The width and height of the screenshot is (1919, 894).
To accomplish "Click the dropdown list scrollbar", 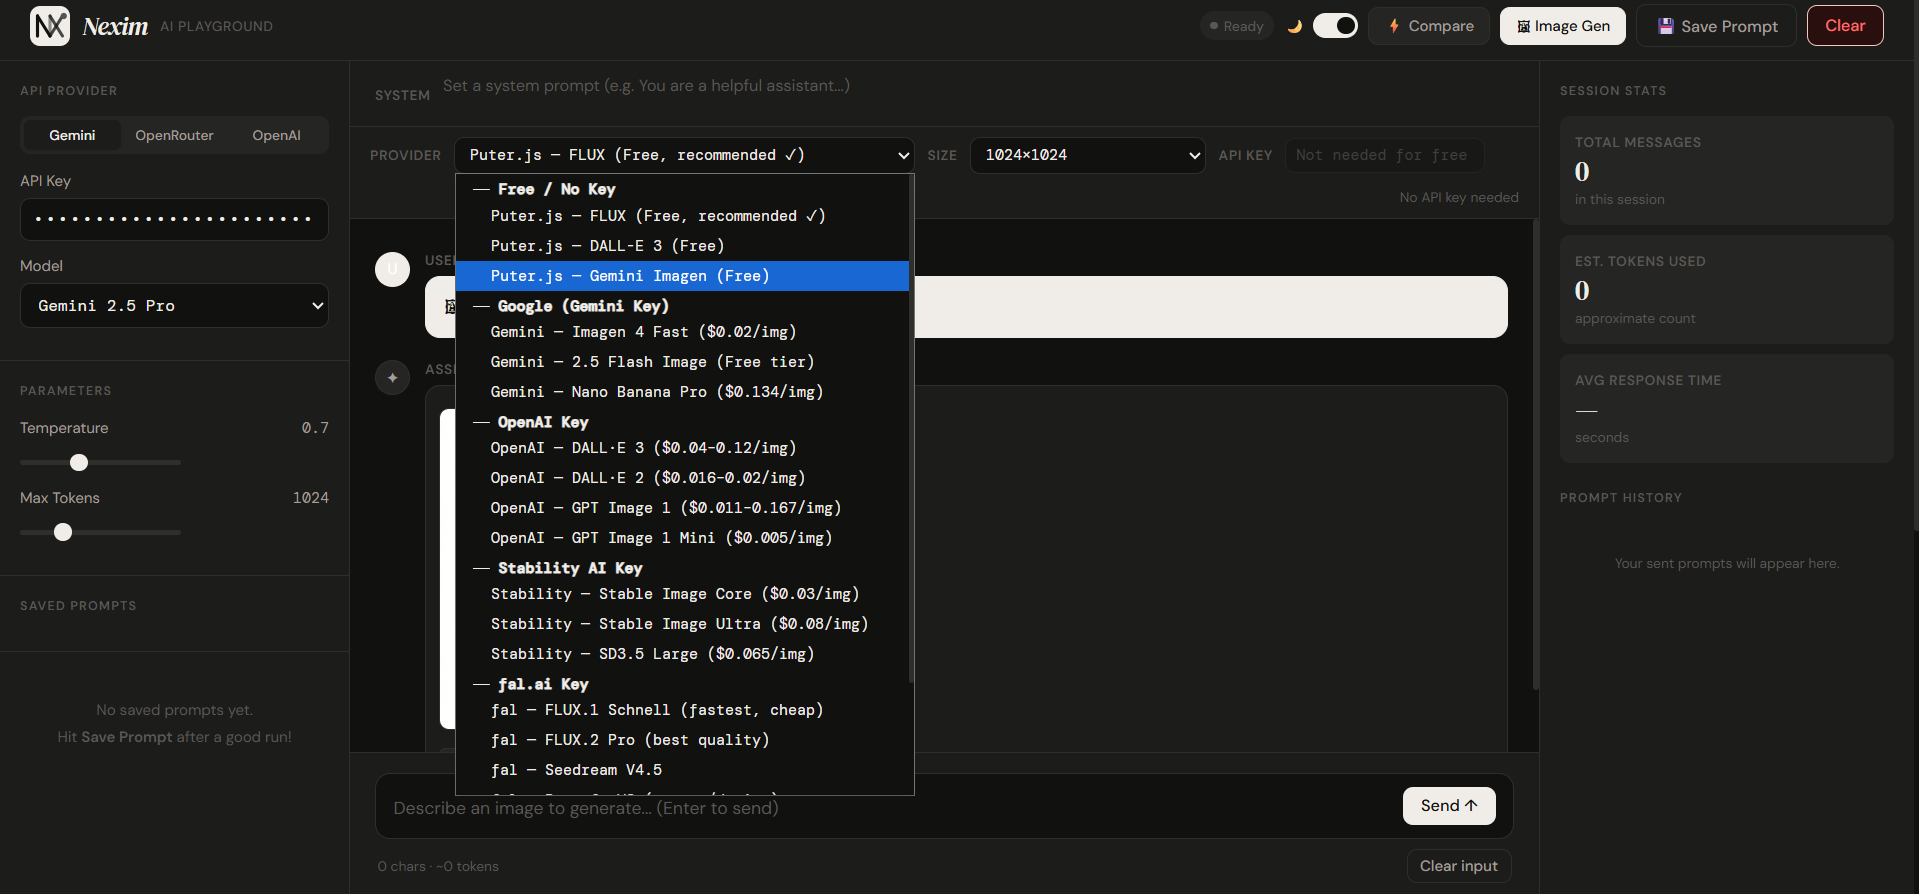I will tap(911, 430).
